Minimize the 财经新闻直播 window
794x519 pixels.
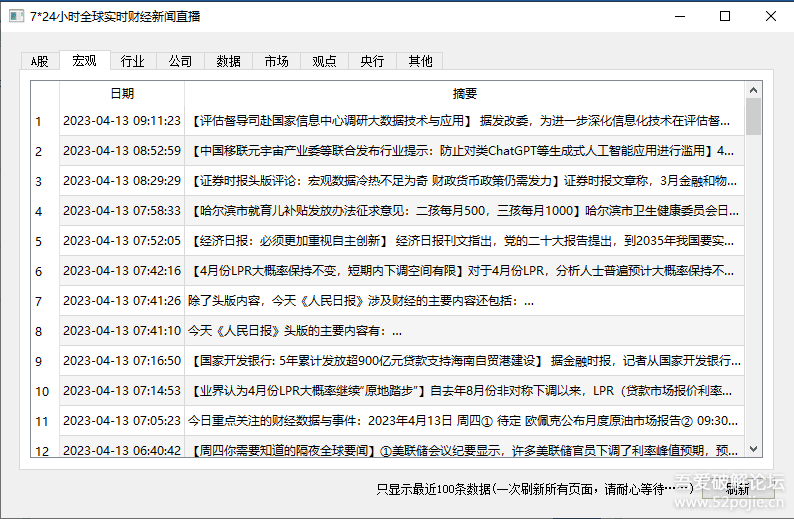pos(680,16)
